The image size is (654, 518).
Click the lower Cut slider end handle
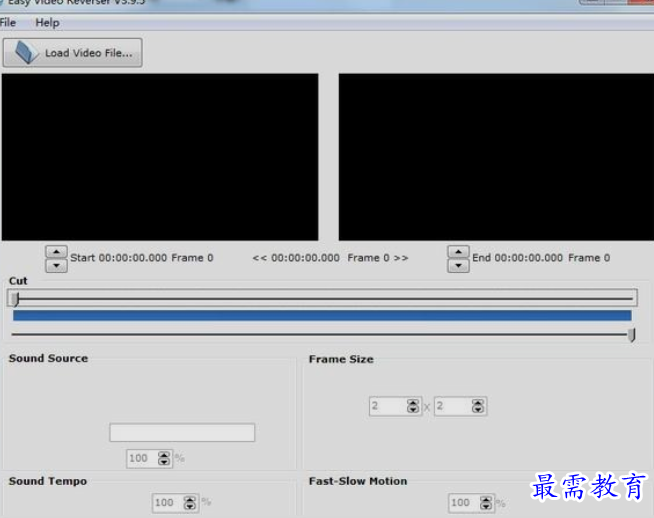pos(632,335)
